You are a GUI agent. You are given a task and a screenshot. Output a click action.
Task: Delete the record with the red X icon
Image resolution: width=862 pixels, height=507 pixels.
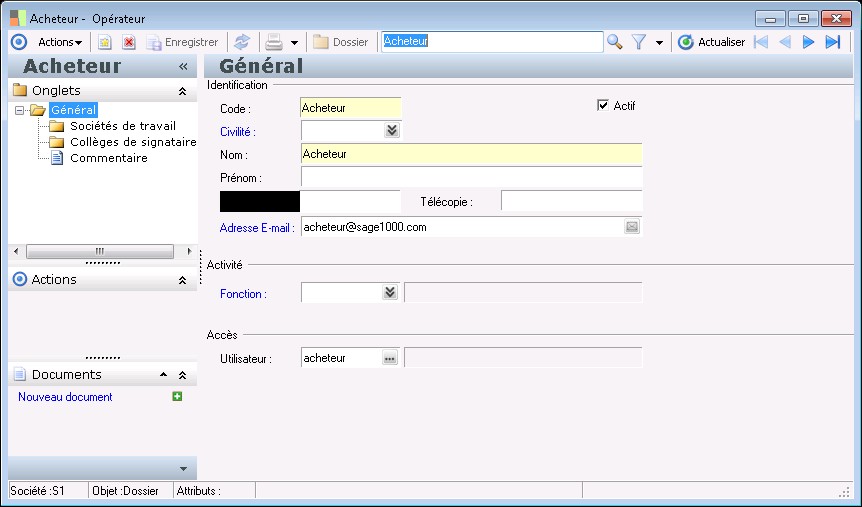click(129, 42)
